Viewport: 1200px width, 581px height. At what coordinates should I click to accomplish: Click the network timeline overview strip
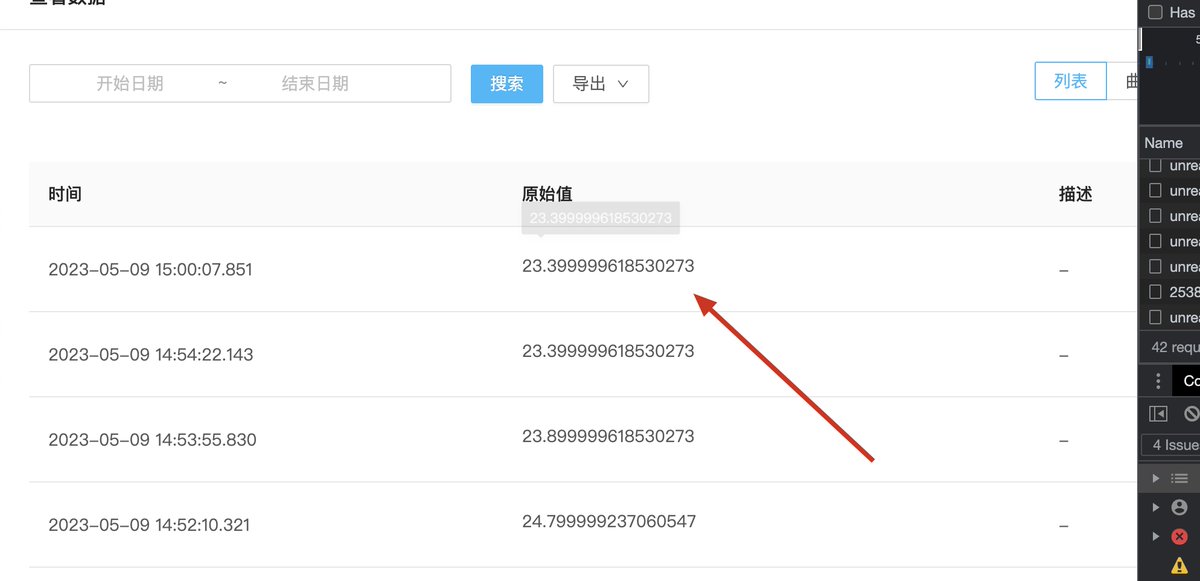point(1170,76)
